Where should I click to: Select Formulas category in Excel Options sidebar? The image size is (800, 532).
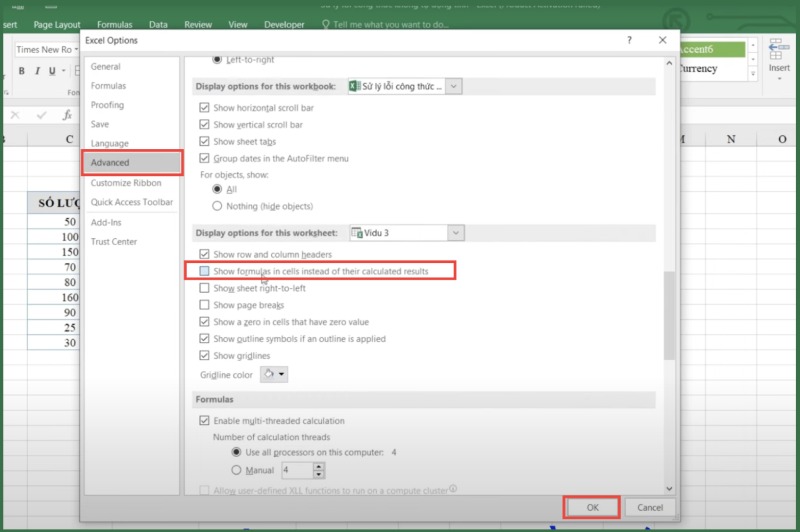pos(132,86)
